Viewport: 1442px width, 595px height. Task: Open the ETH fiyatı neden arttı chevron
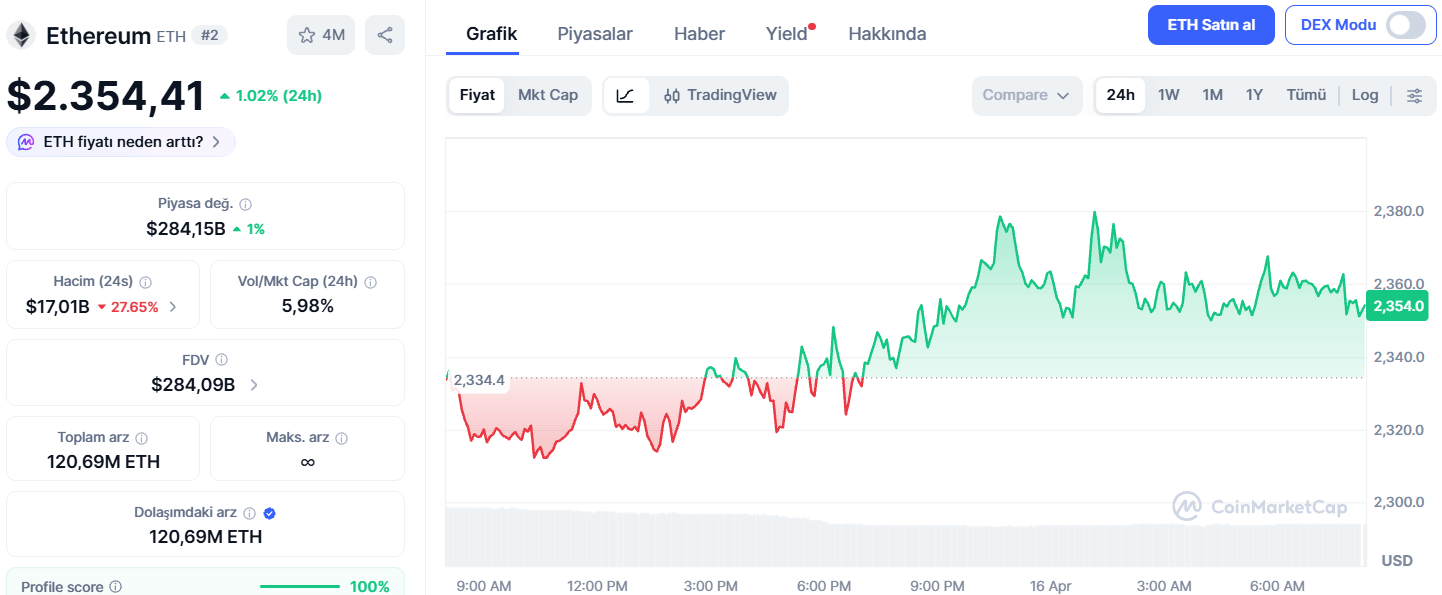coord(216,142)
